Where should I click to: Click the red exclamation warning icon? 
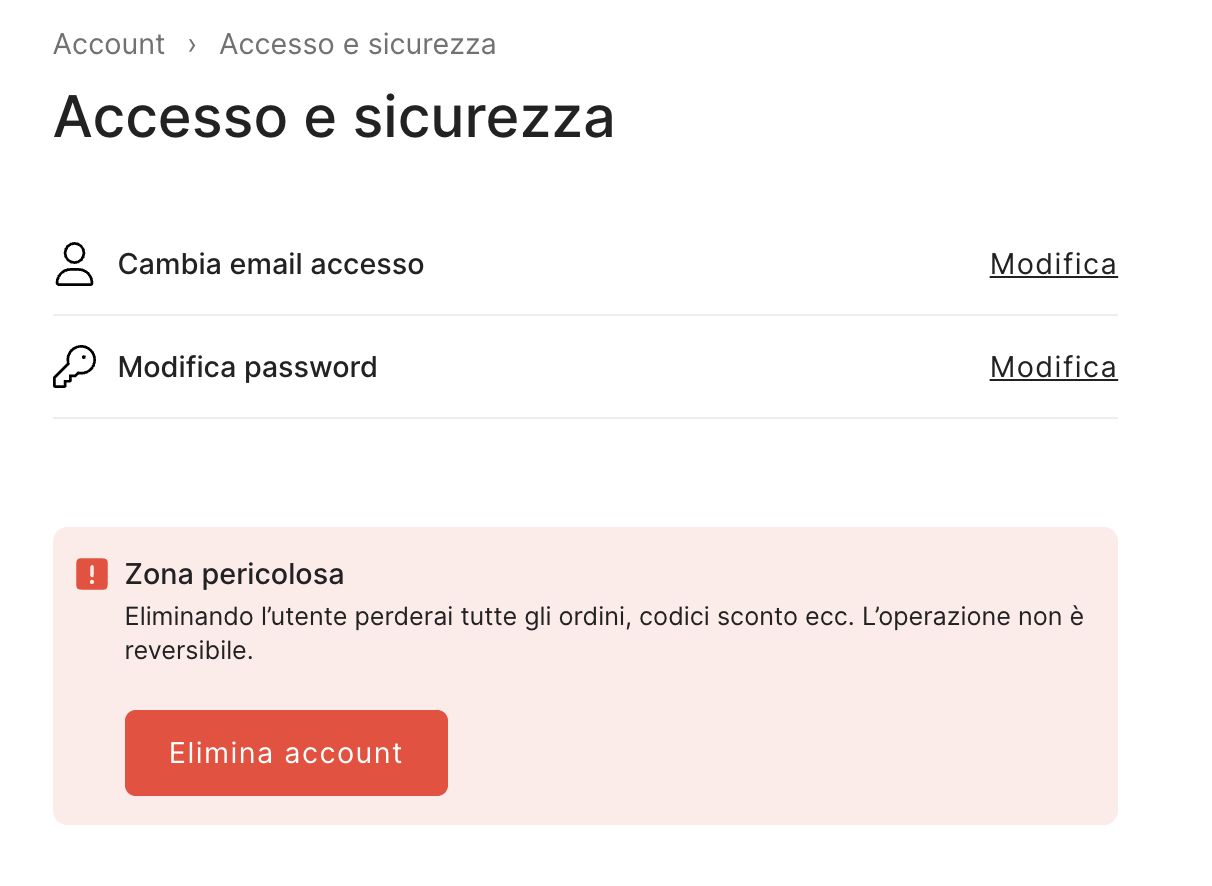(92, 574)
